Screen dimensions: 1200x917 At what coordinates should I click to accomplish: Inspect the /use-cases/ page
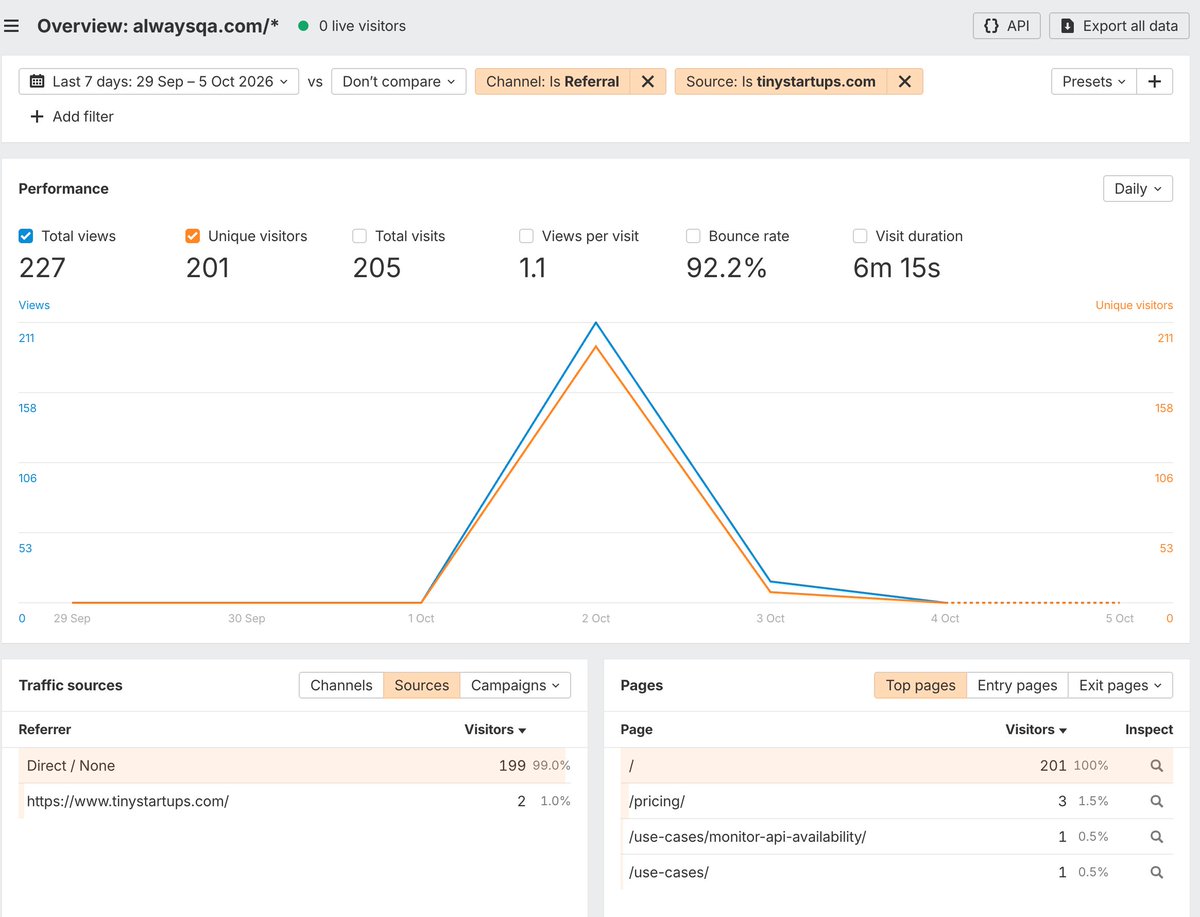click(x=1157, y=872)
